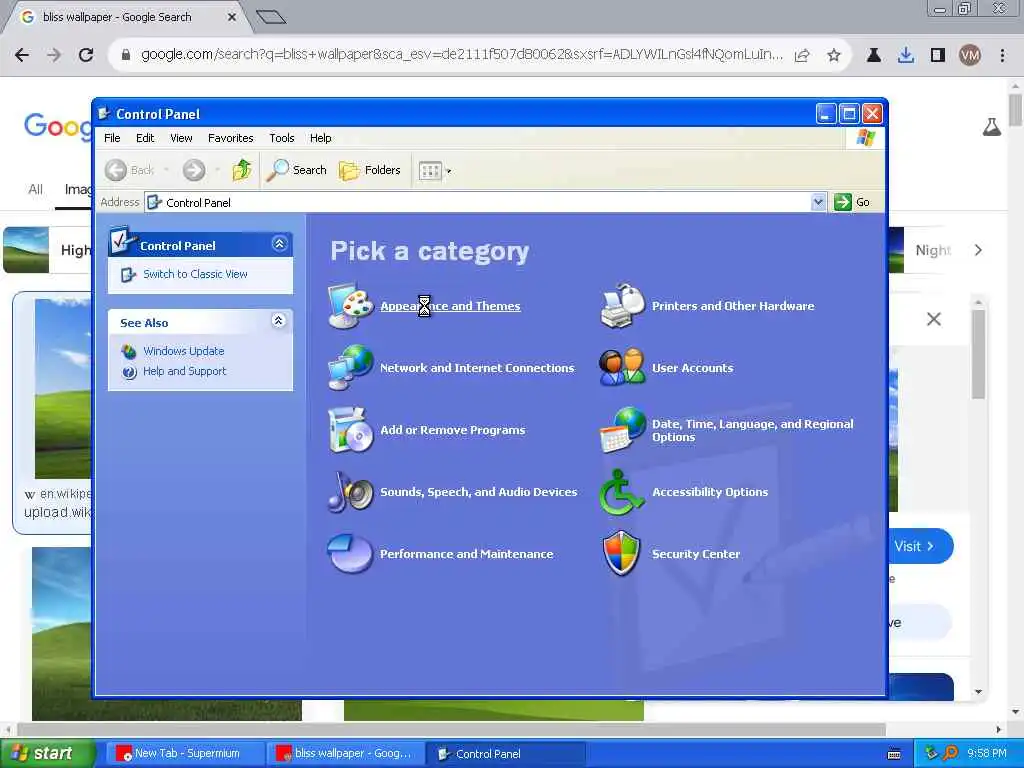This screenshot has height=768, width=1024.
Task: Open Network and Internet Connections icon
Action: point(351,368)
